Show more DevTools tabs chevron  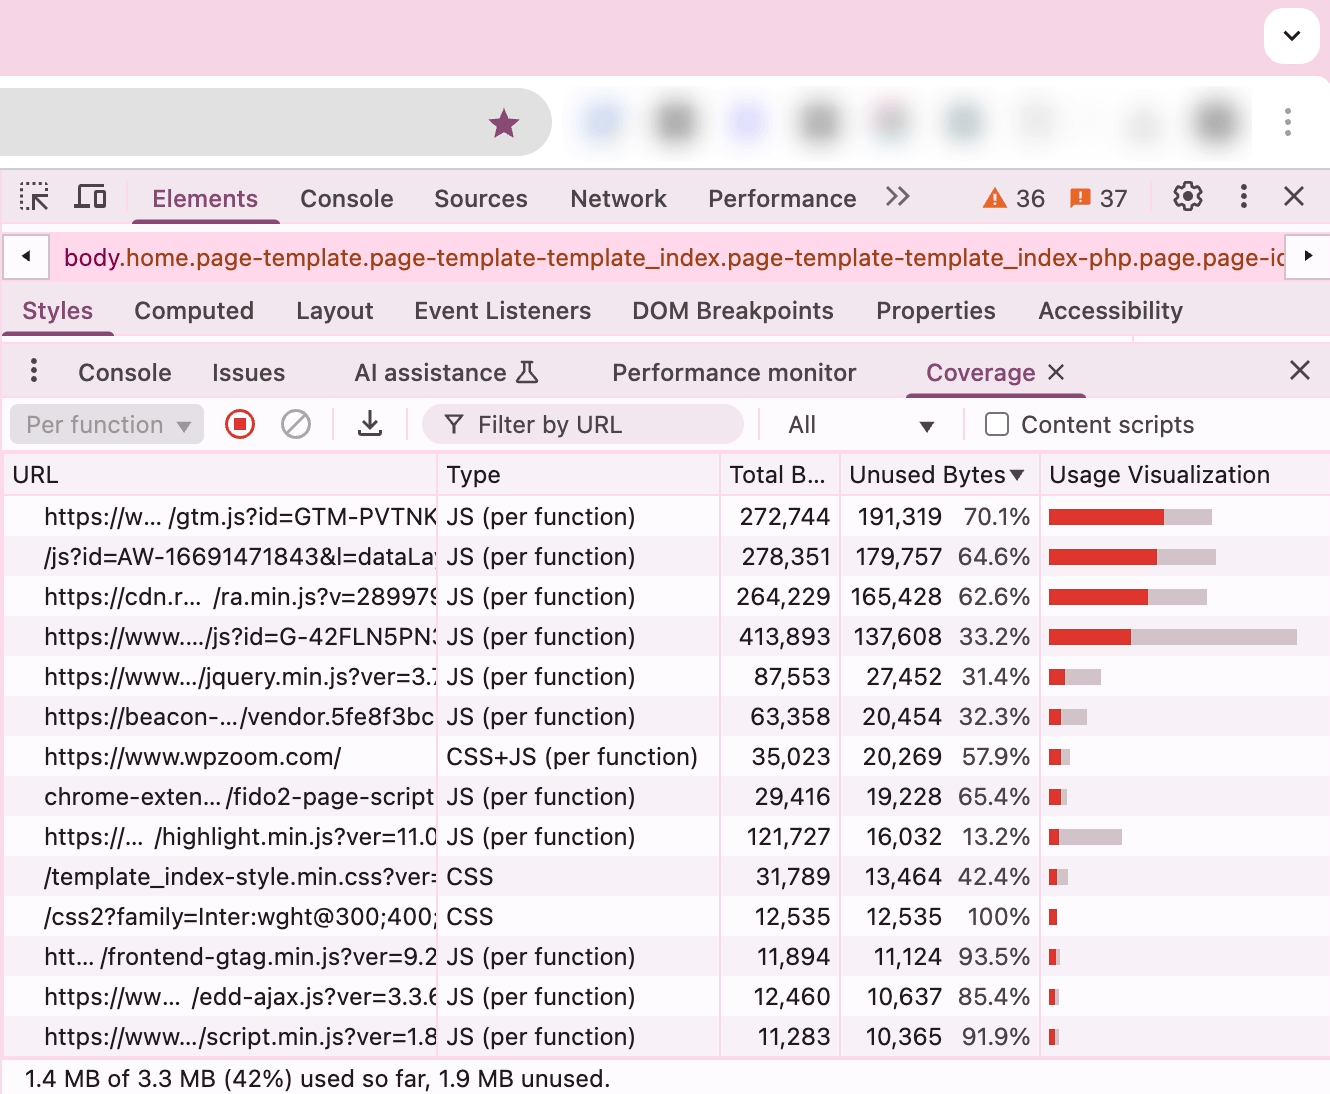pos(898,197)
